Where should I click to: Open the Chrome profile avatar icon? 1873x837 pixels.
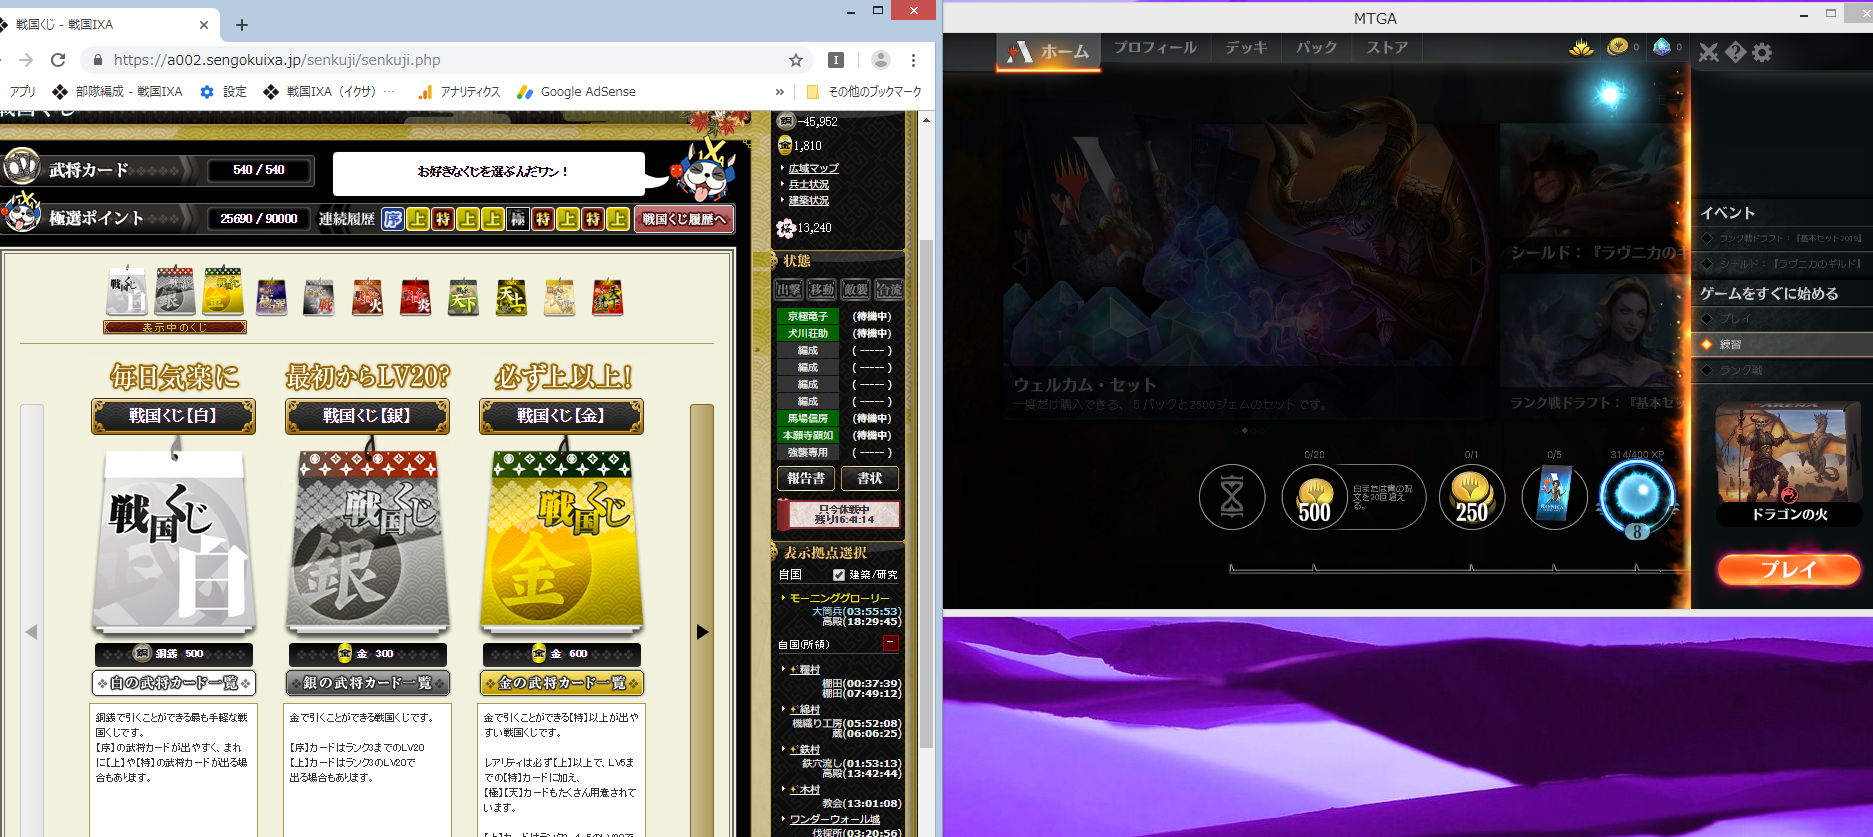[x=881, y=60]
